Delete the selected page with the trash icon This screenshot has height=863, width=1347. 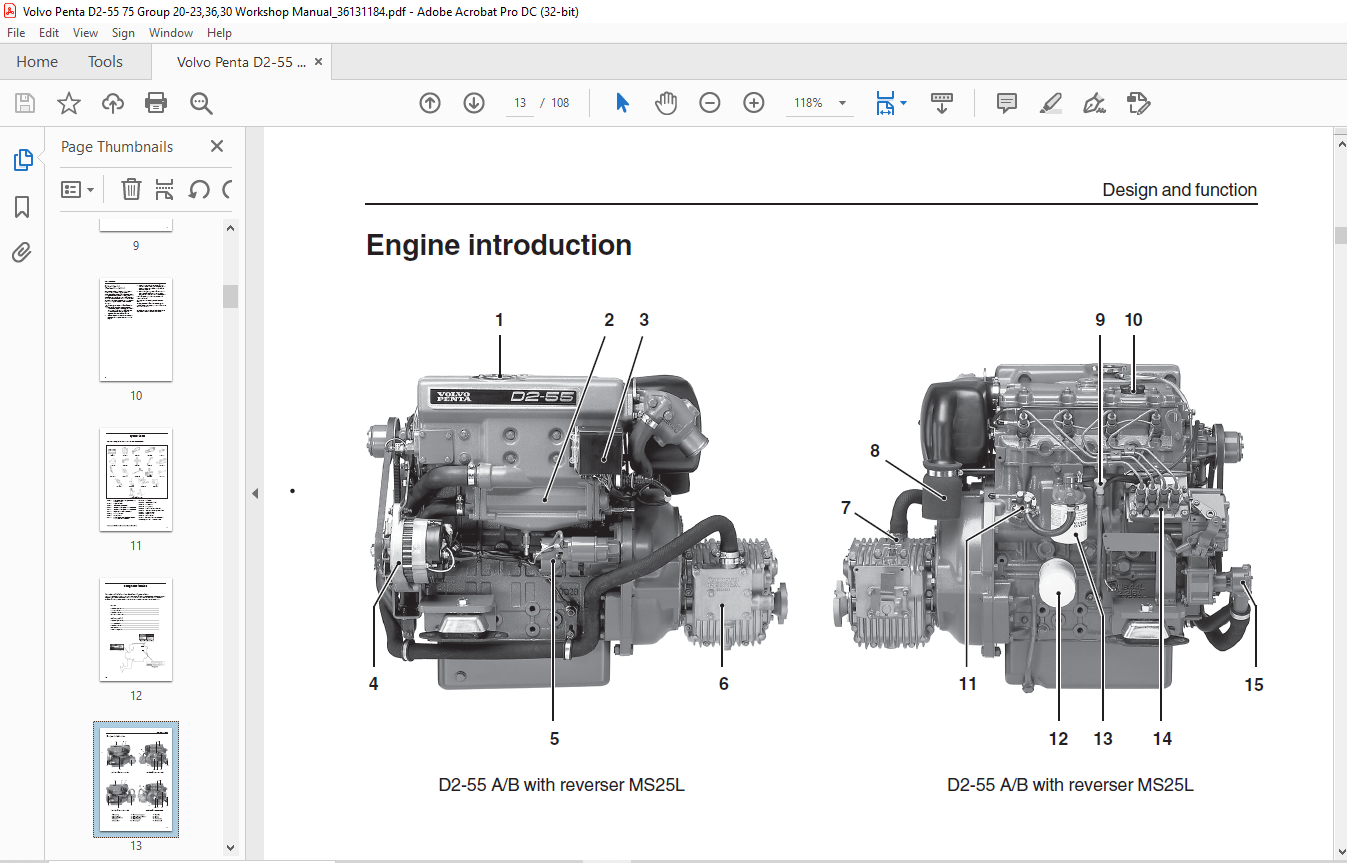tap(131, 189)
